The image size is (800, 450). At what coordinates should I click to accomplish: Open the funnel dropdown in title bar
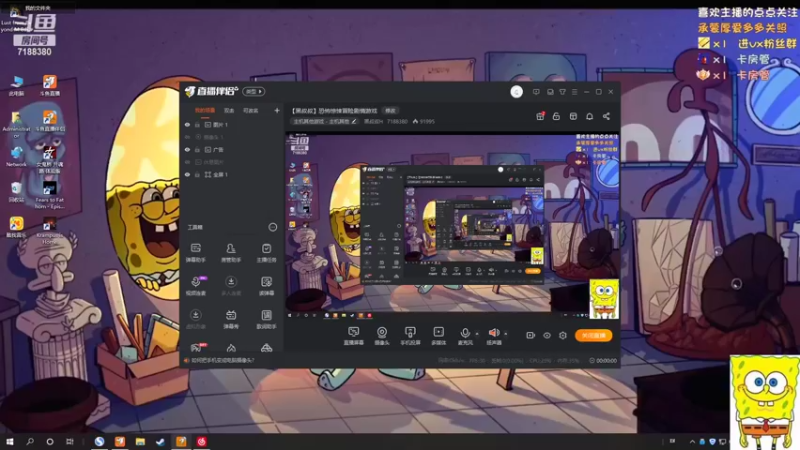tap(562, 92)
